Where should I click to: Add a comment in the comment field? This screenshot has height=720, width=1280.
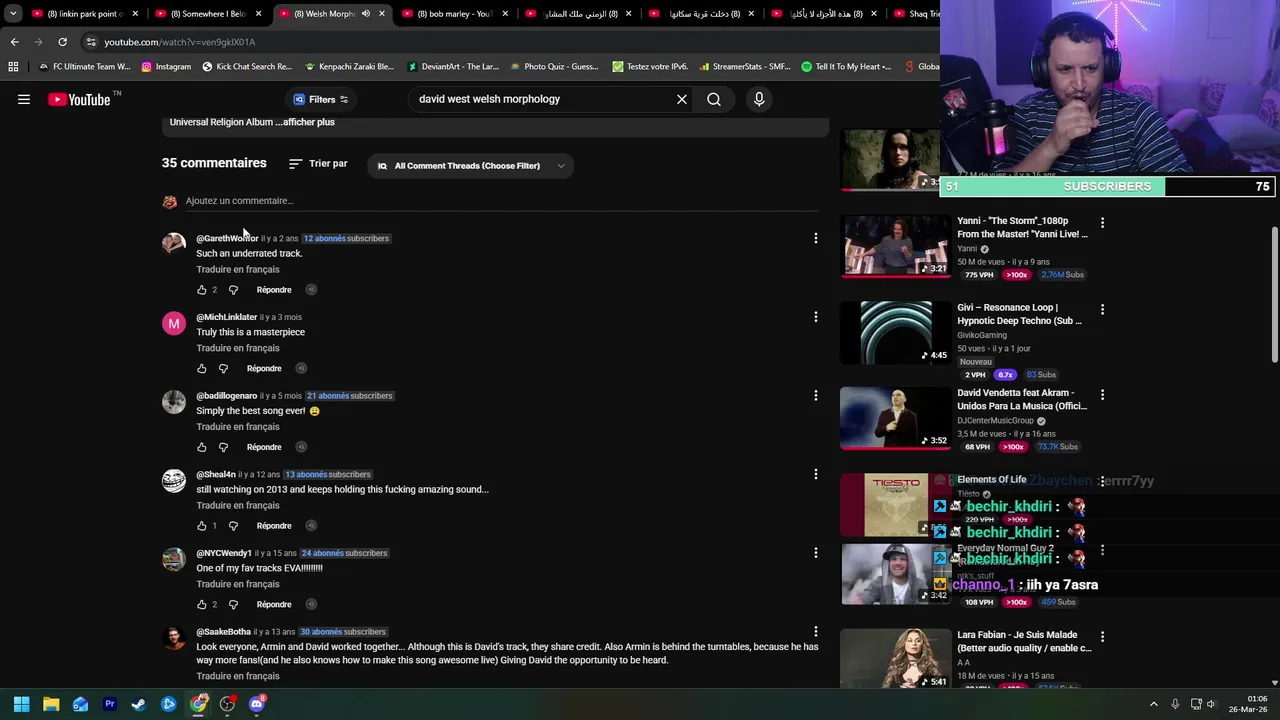[x=500, y=201]
